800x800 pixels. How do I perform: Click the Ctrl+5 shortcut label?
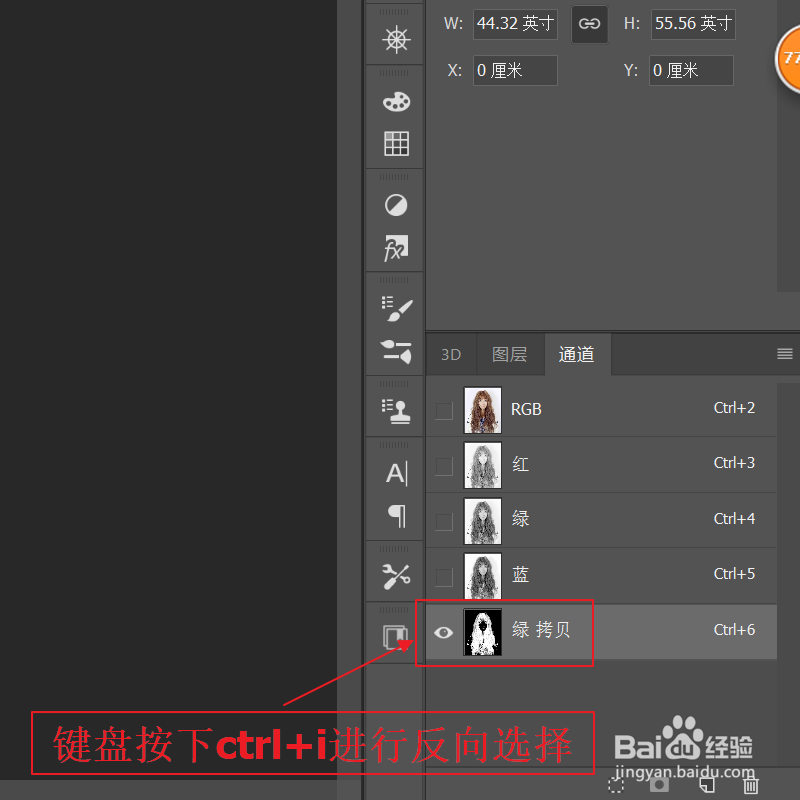(x=734, y=574)
